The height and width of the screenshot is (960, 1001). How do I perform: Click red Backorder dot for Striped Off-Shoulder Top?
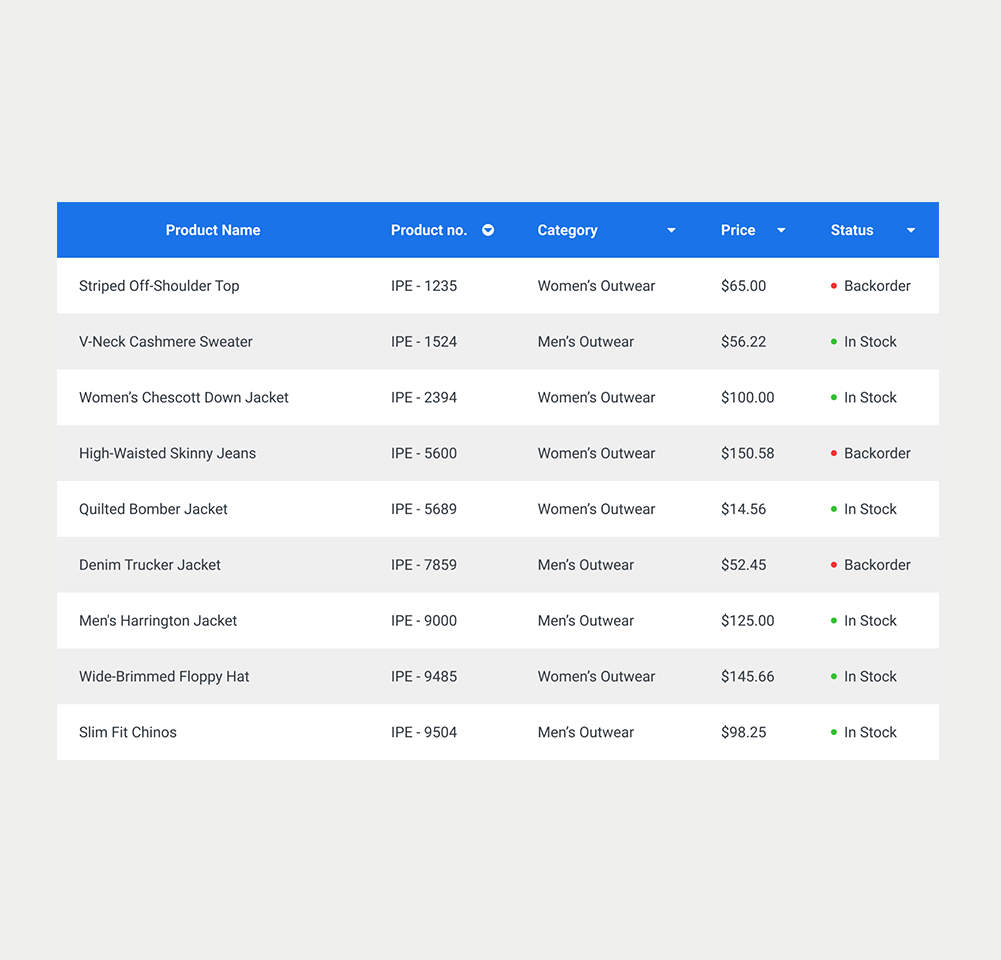tap(834, 286)
